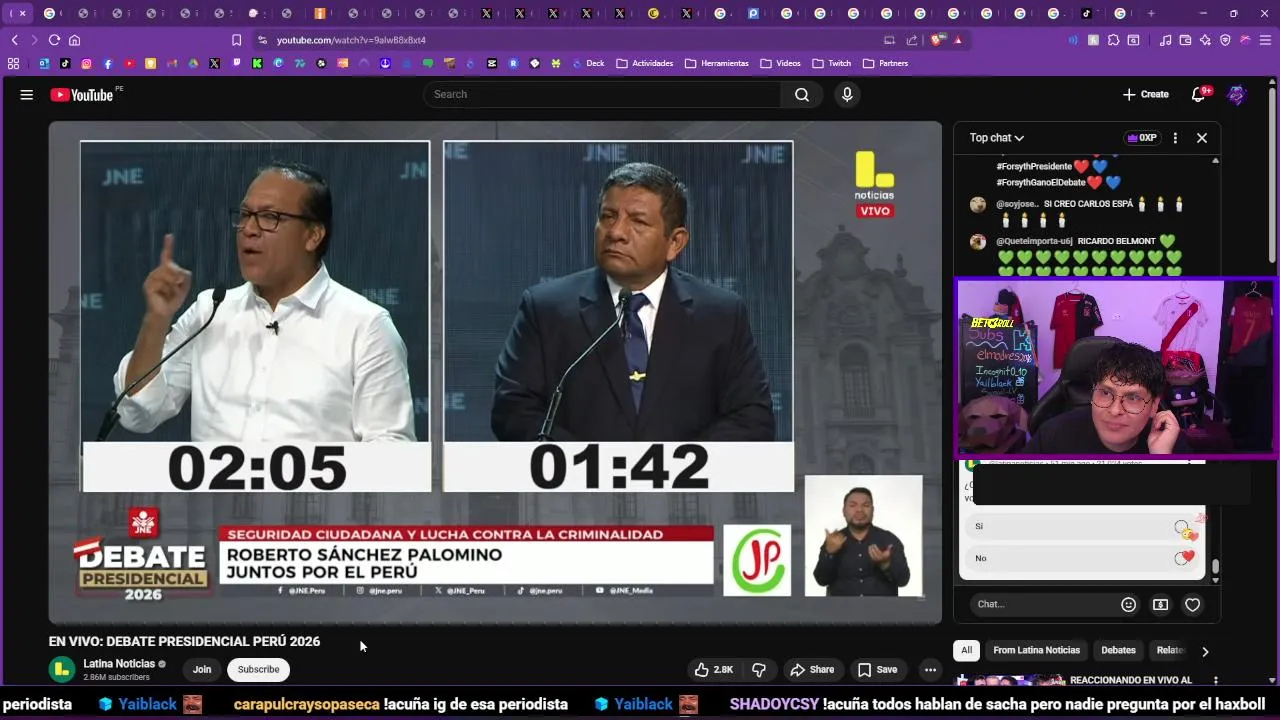Open the browser tab grid apps icon
This screenshot has height=720, width=1280.
coord(13,63)
